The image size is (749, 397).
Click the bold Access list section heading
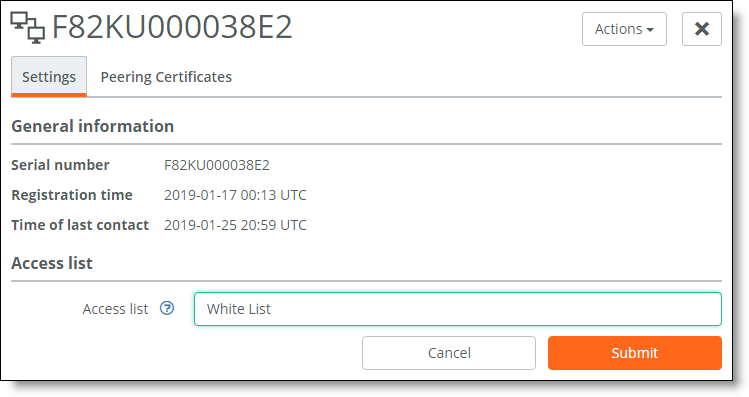[x=52, y=263]
